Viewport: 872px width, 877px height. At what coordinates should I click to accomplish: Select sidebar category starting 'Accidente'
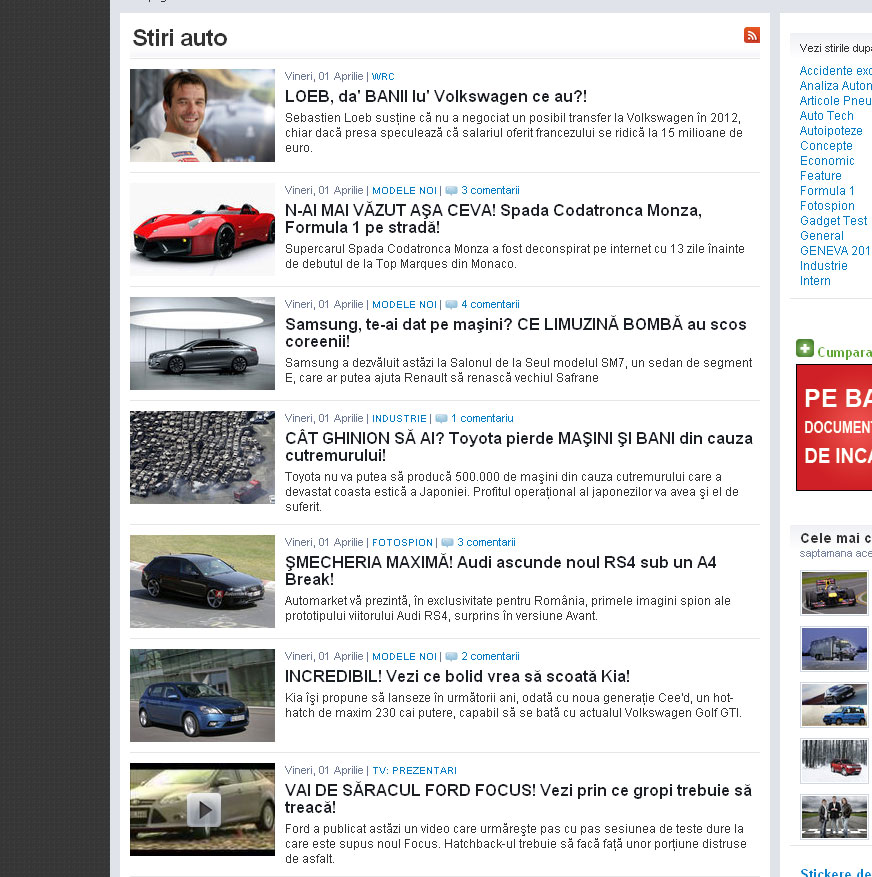pos(836,71)
